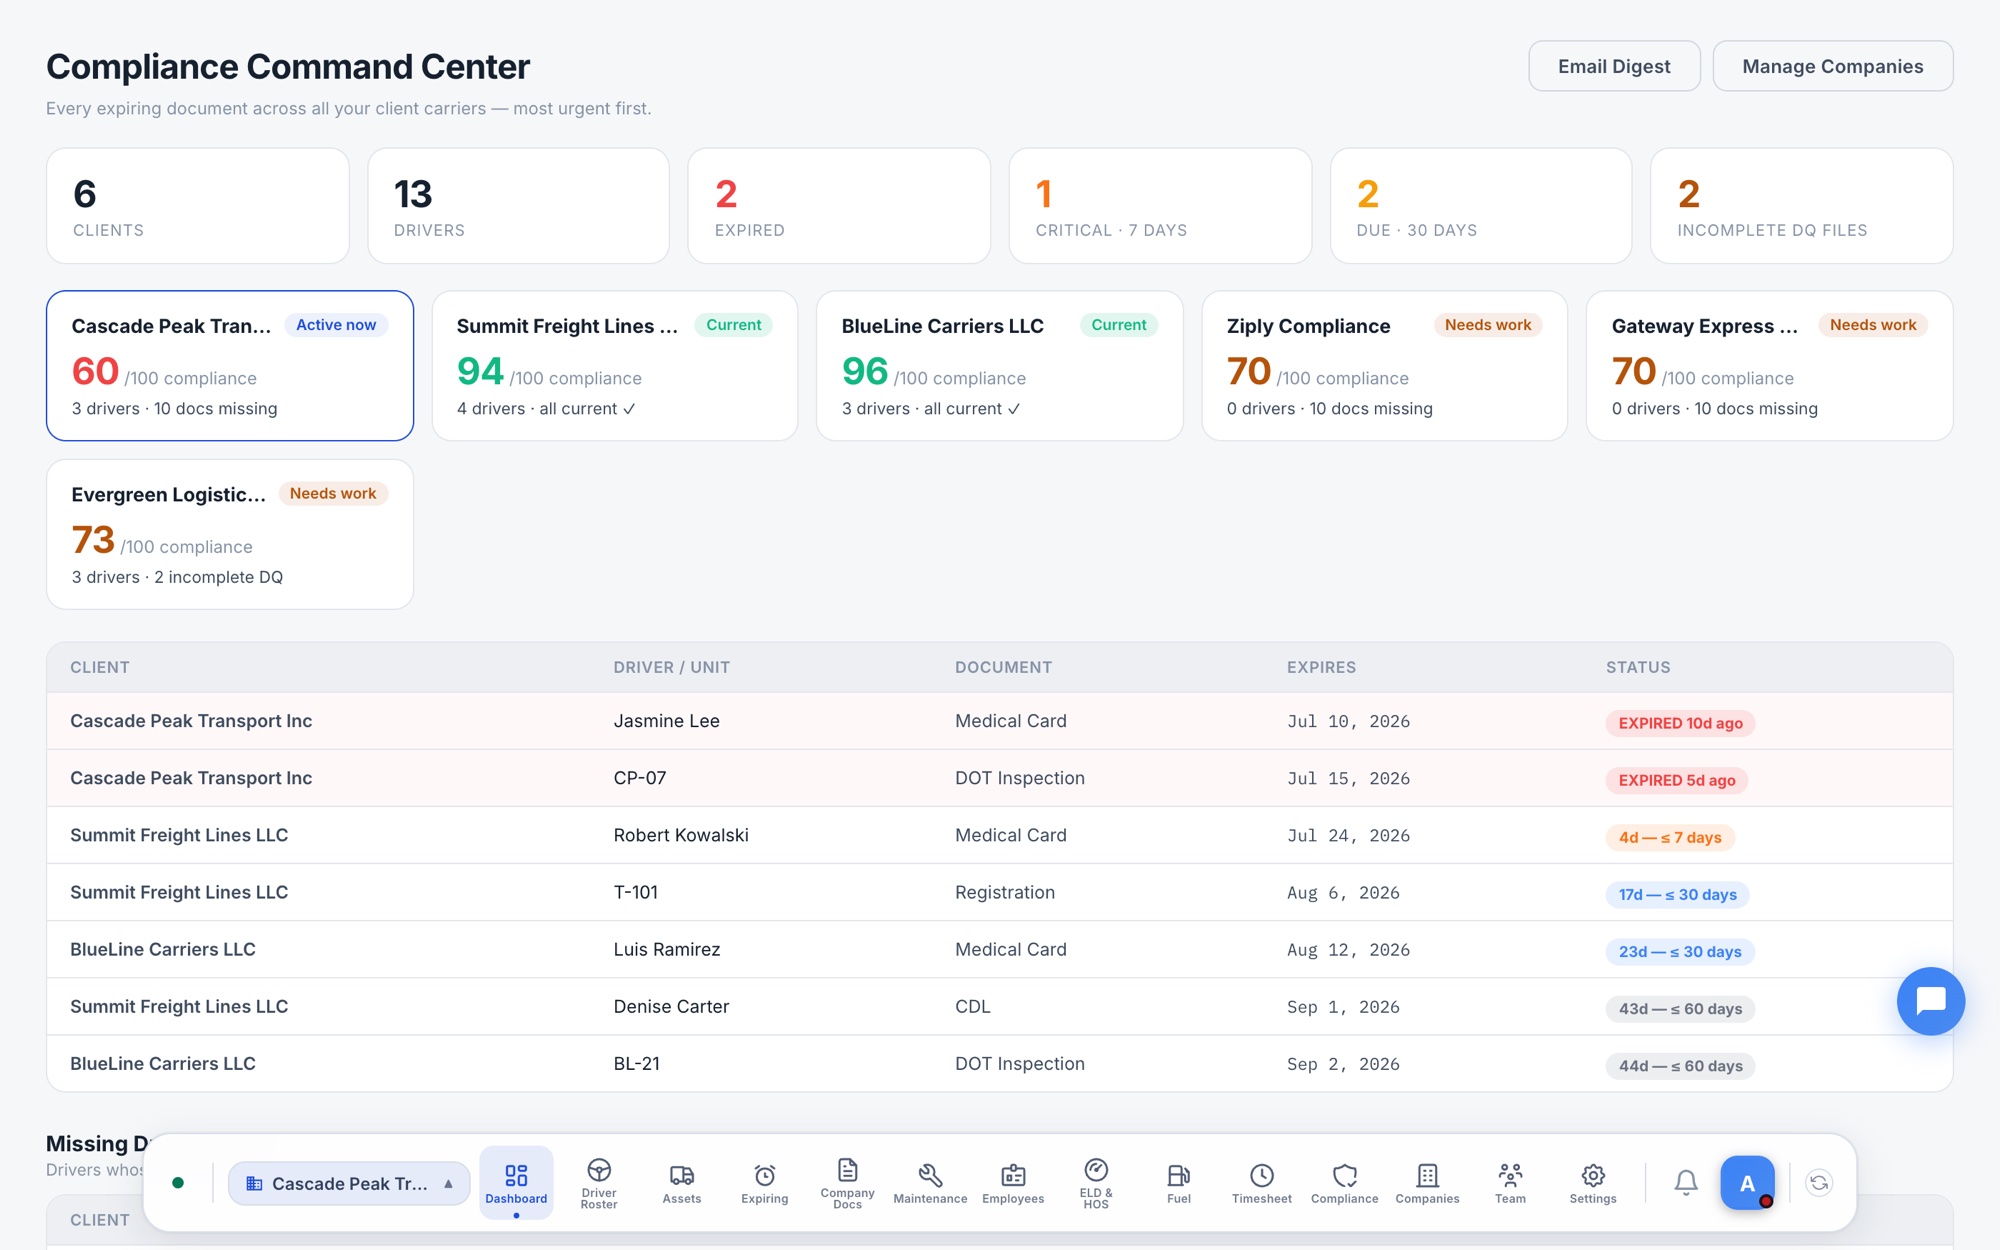Screen dimensions: 2000x1250
Task: Click the green online status dot
Action: 178,1183
